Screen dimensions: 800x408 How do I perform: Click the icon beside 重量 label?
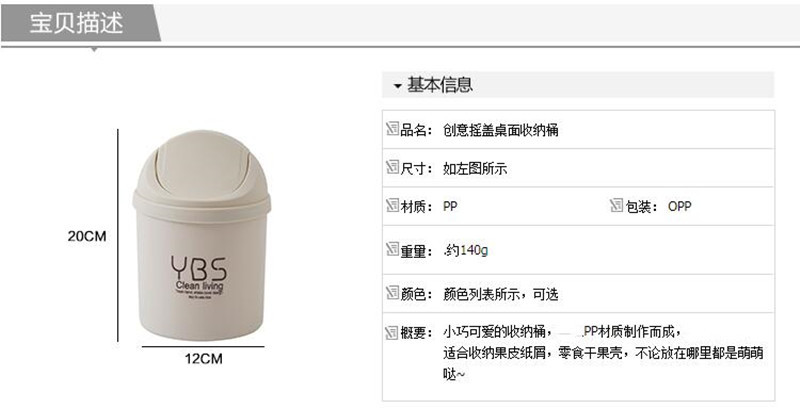click(x=392, y=249)
